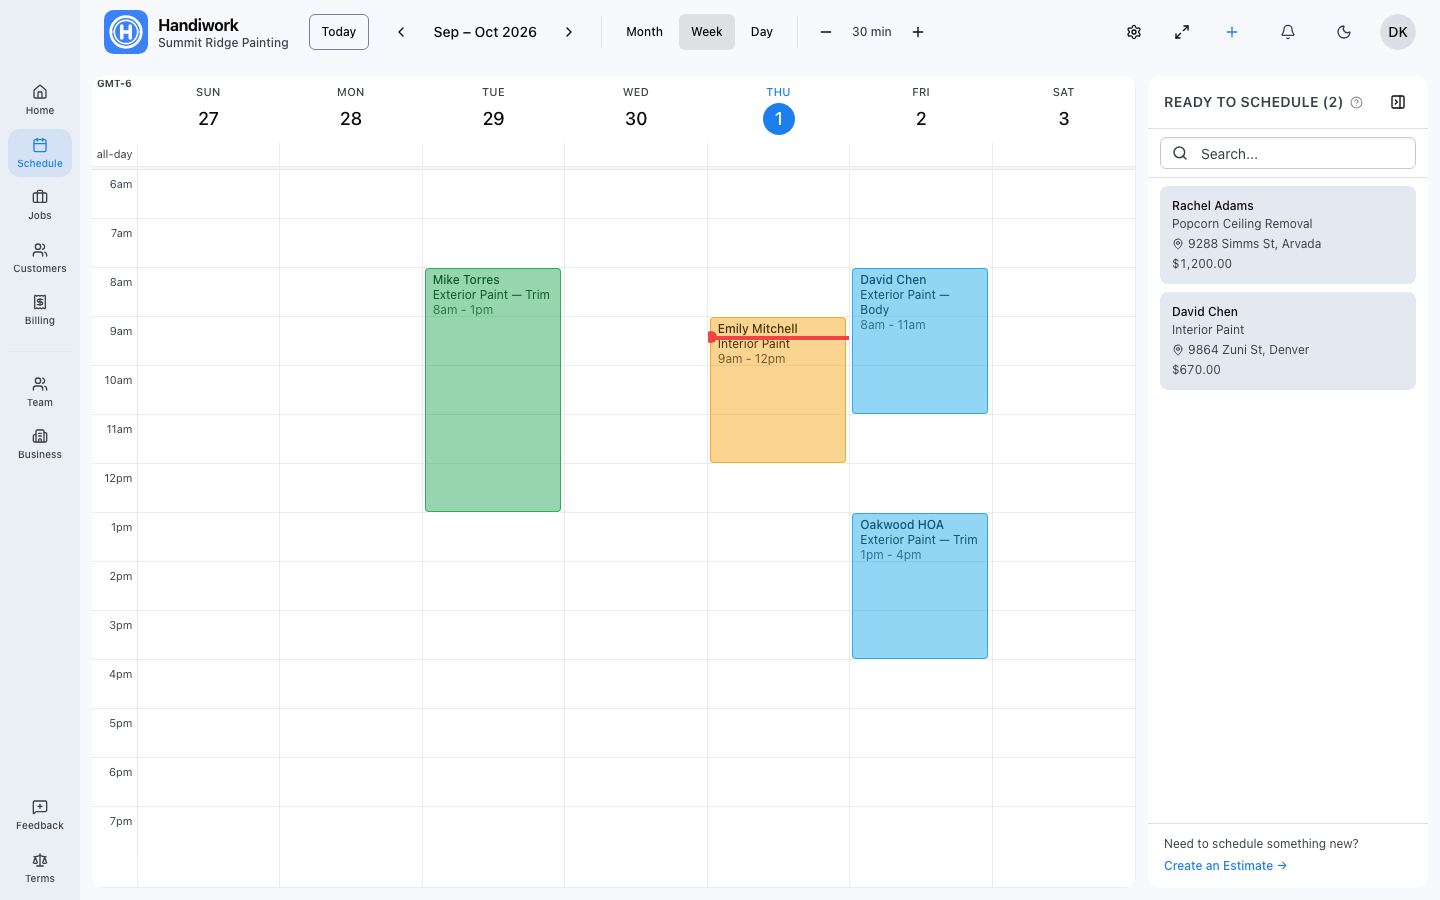Switch to Month view
This screenshot has height=900, width=1440.
point(644,32)
